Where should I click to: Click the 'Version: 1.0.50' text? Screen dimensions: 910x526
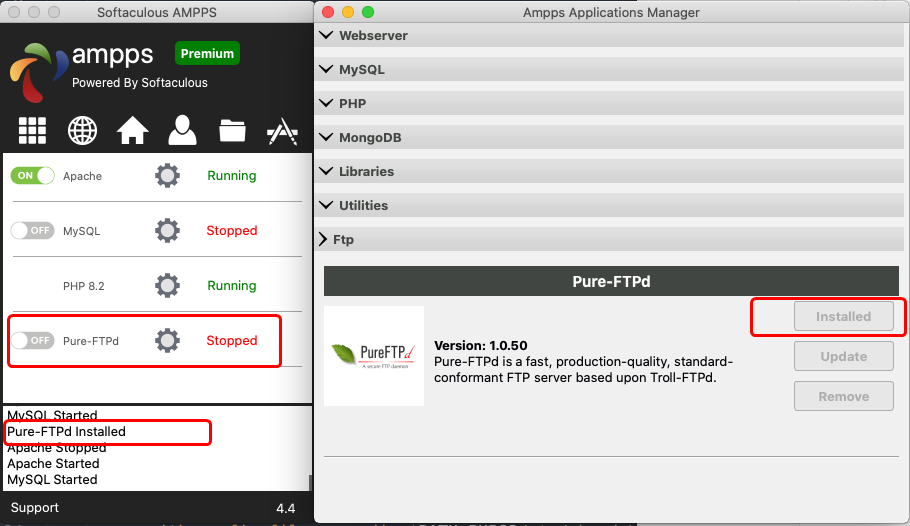point(481,345)
